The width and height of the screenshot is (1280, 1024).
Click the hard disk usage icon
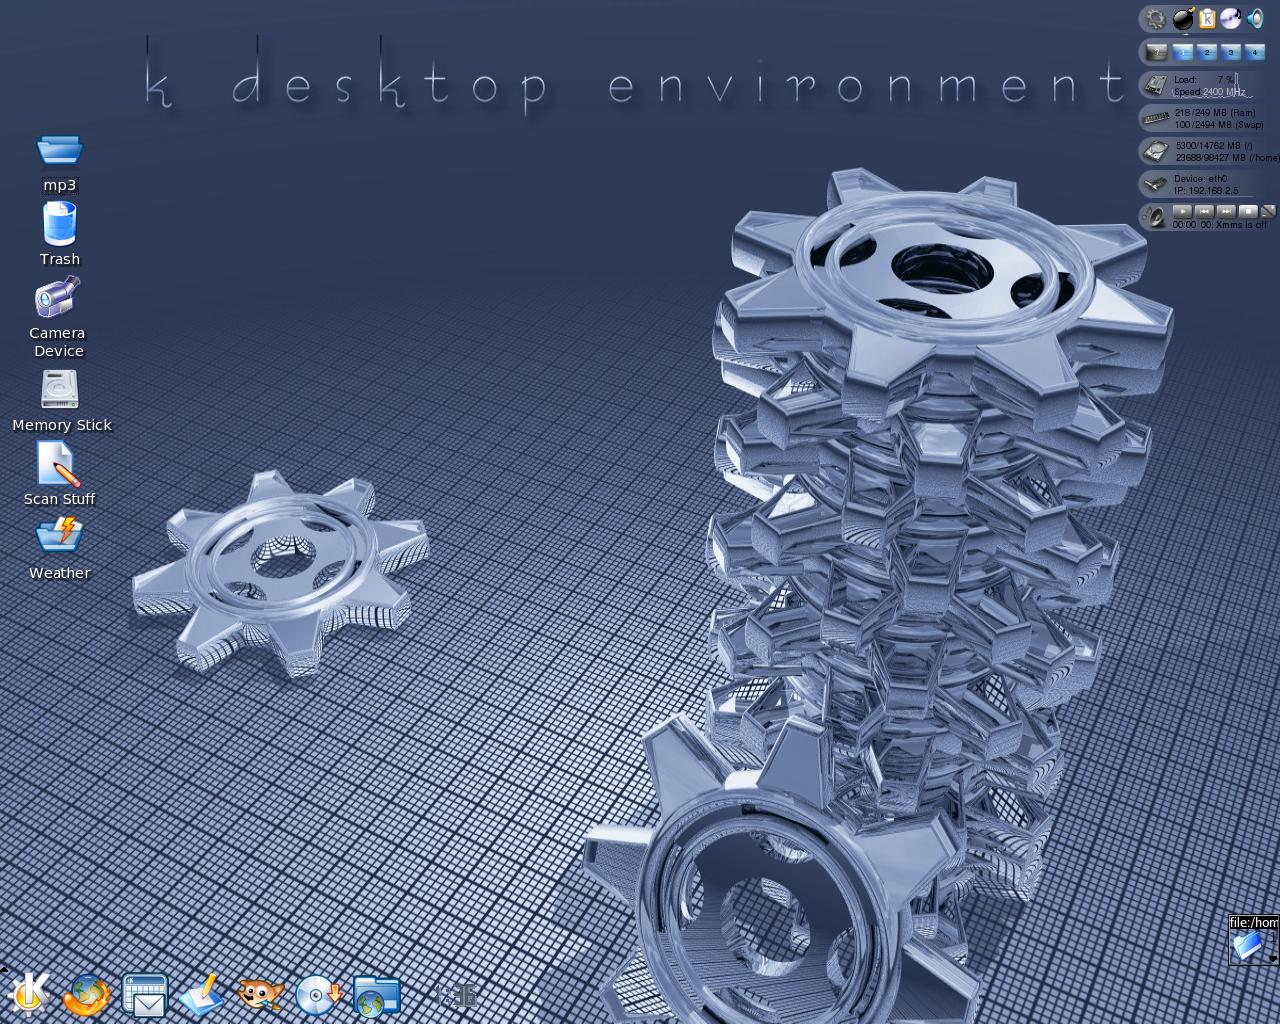(x=1156, y=151)
